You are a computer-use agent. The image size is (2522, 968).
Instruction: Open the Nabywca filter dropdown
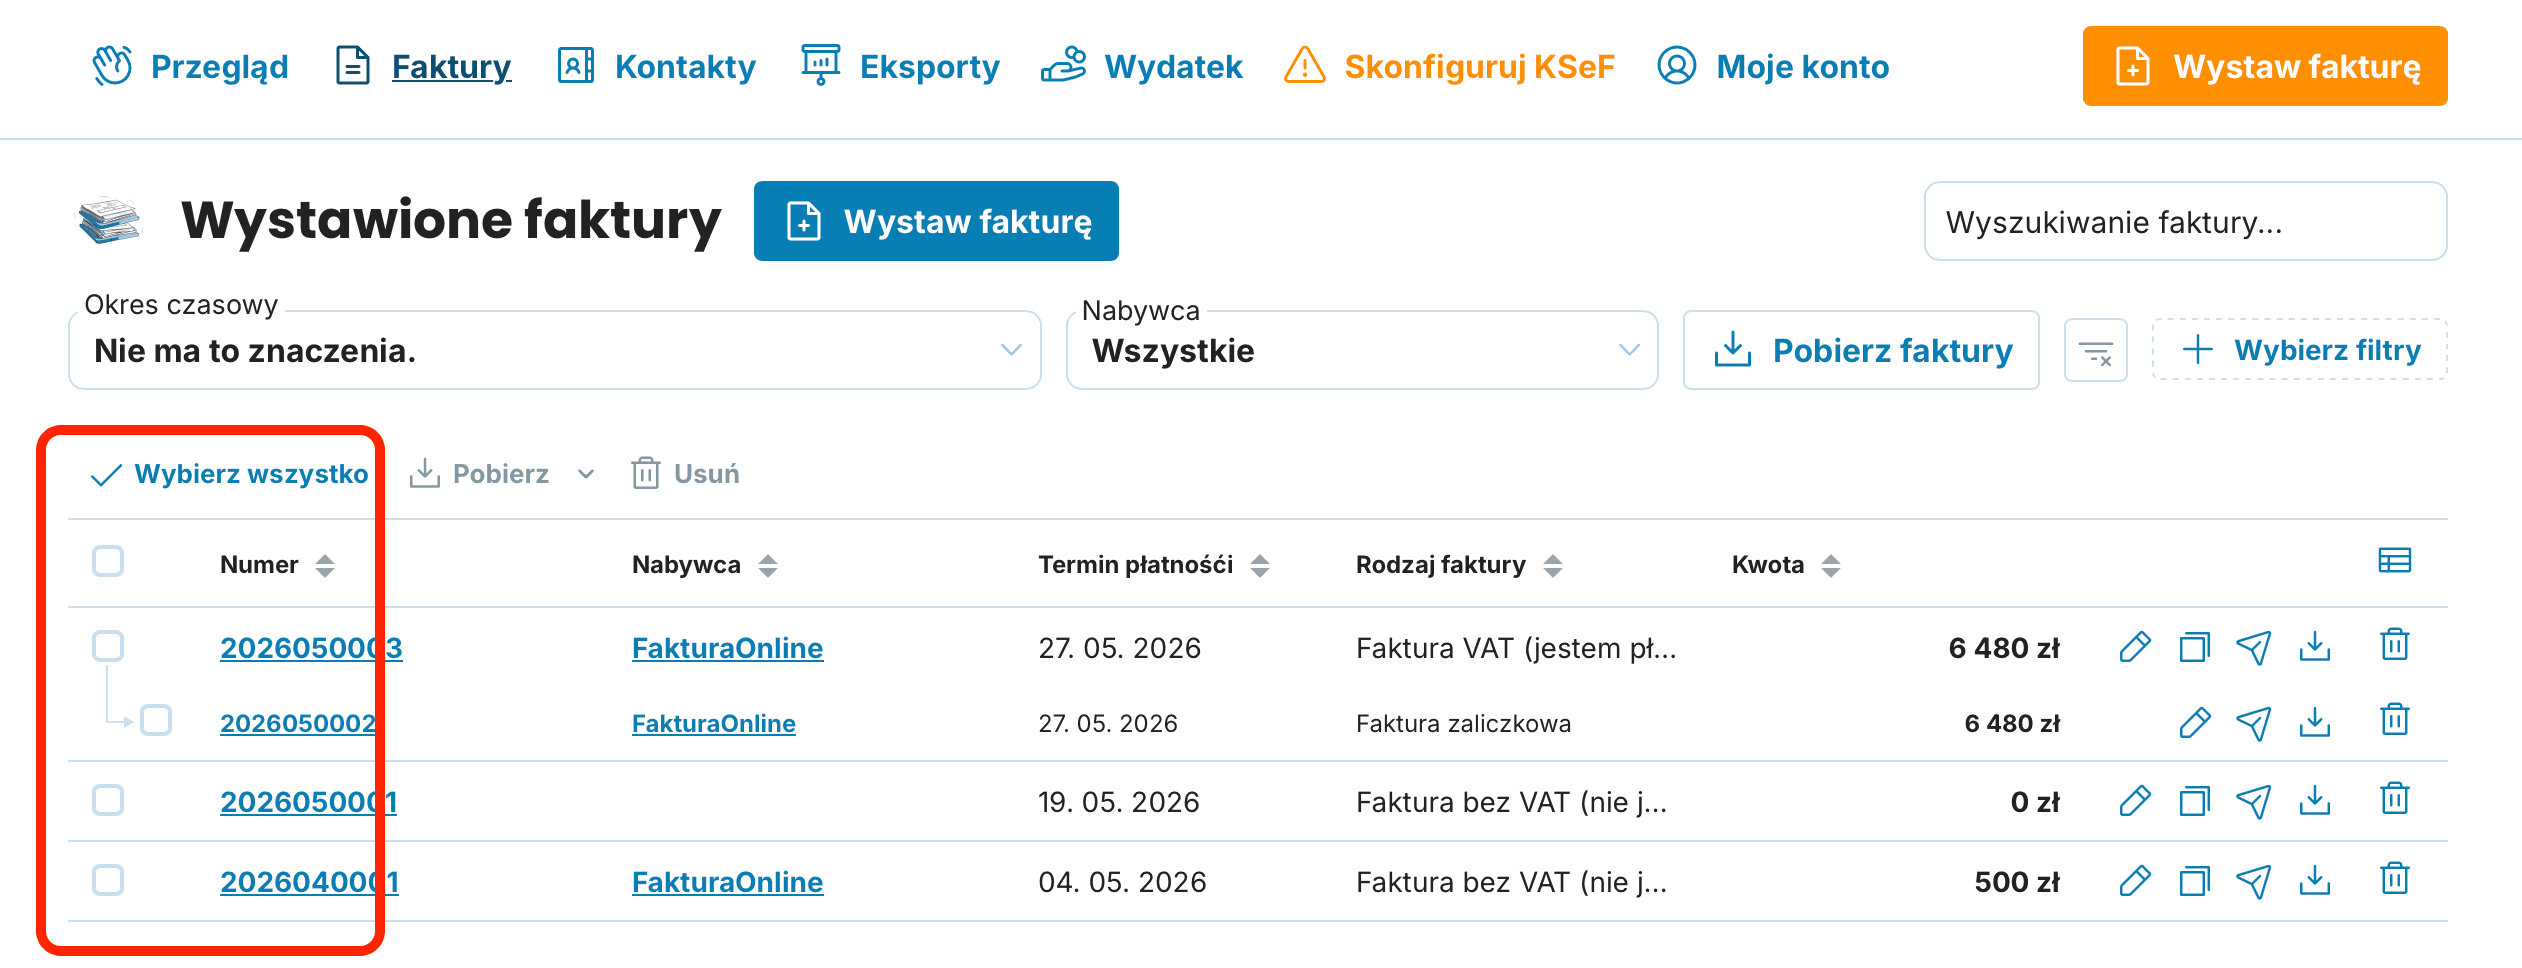coord(1362,350)
